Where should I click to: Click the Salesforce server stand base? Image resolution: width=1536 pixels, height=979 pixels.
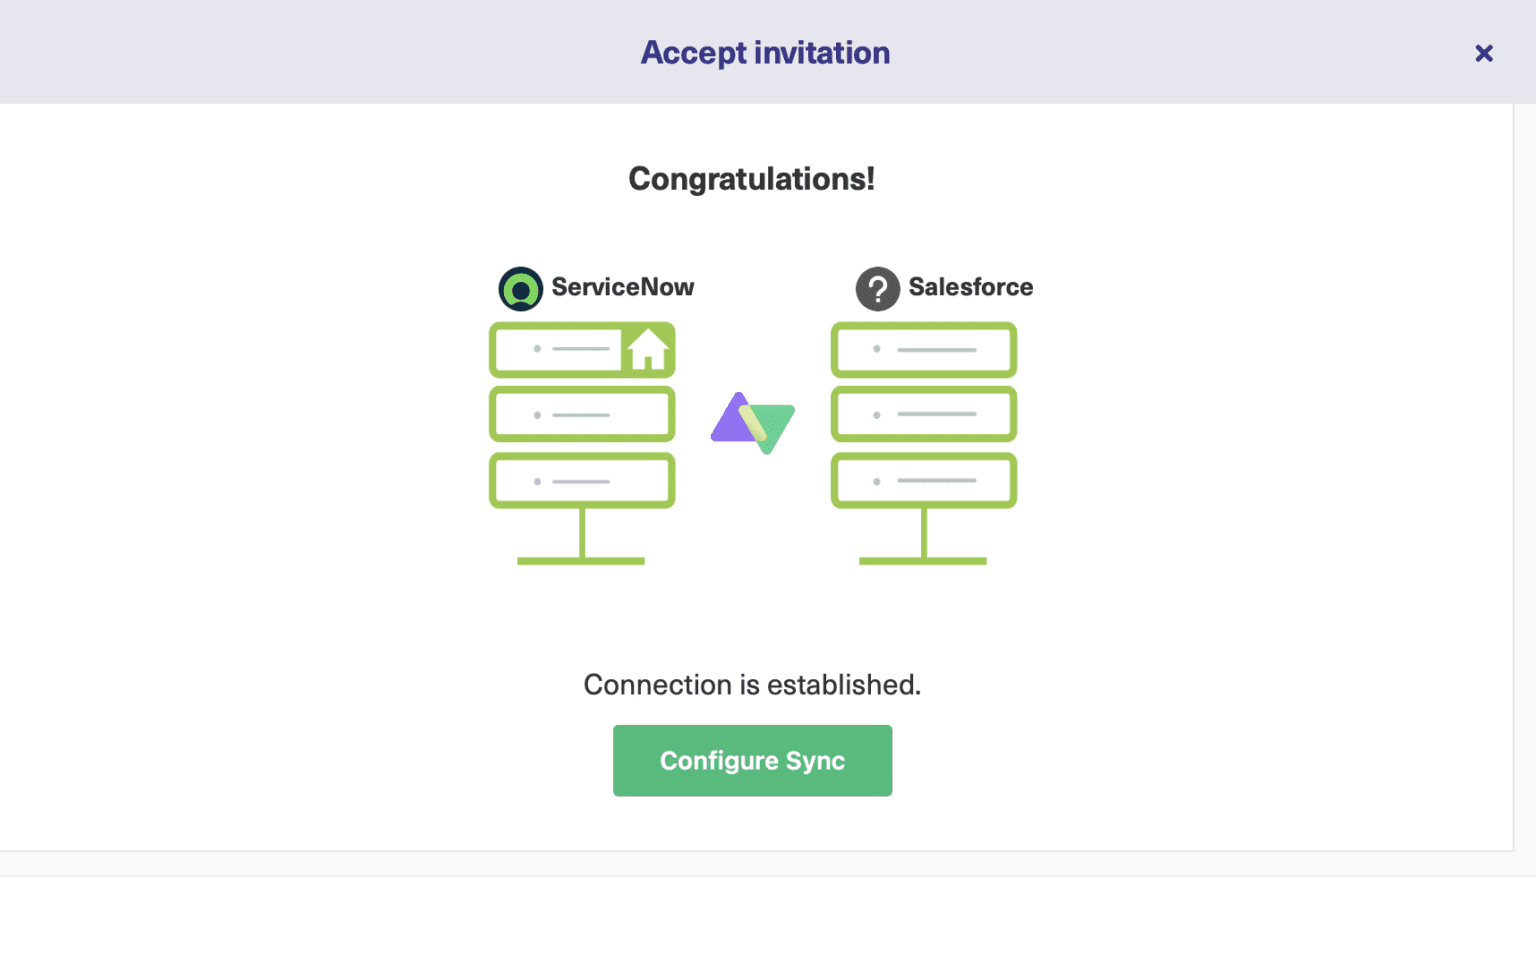click(923, 560)
